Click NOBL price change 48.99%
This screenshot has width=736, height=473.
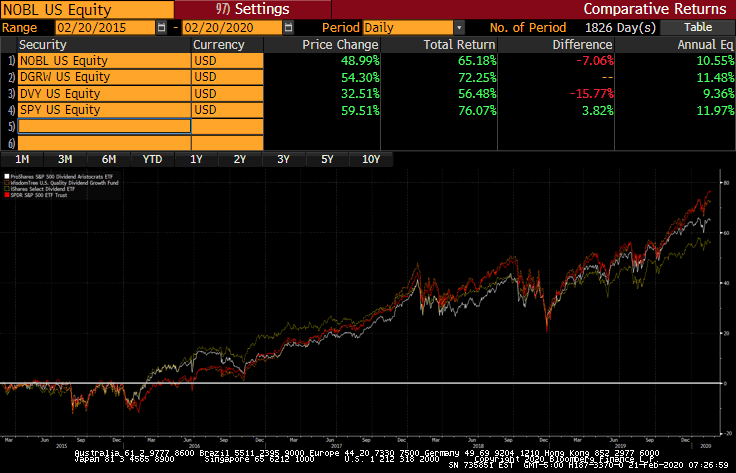point(360,61)
